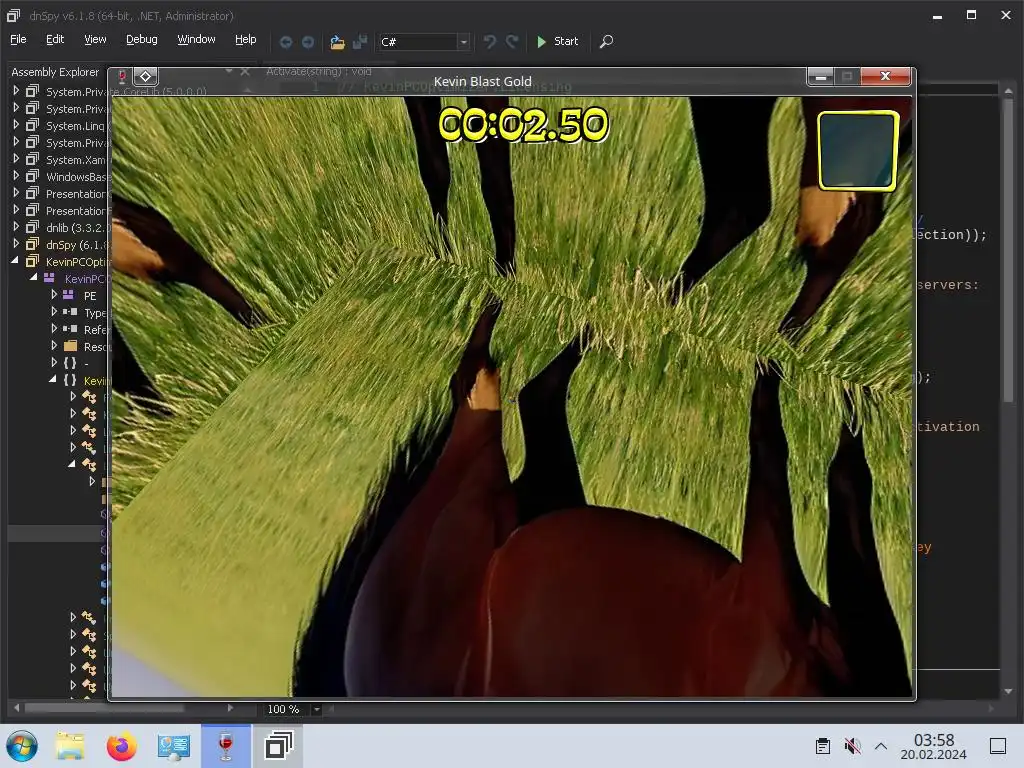Select the WindowsBase assembly icon
The width and height of the screenshot is (1024, 768).
click(x=32, y=176)
